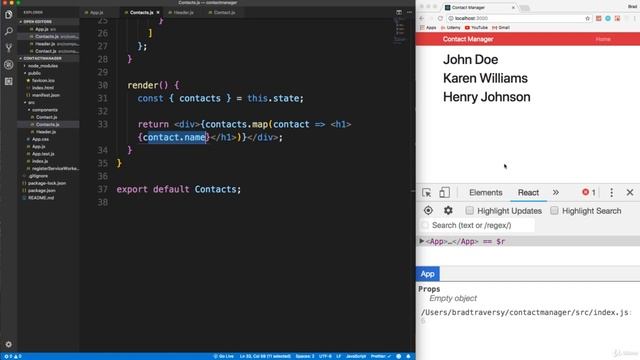Toggle the DevTools device toolbar
Image resolution: width=640 pixels, height=360 pixels.
tap(444, 193)
